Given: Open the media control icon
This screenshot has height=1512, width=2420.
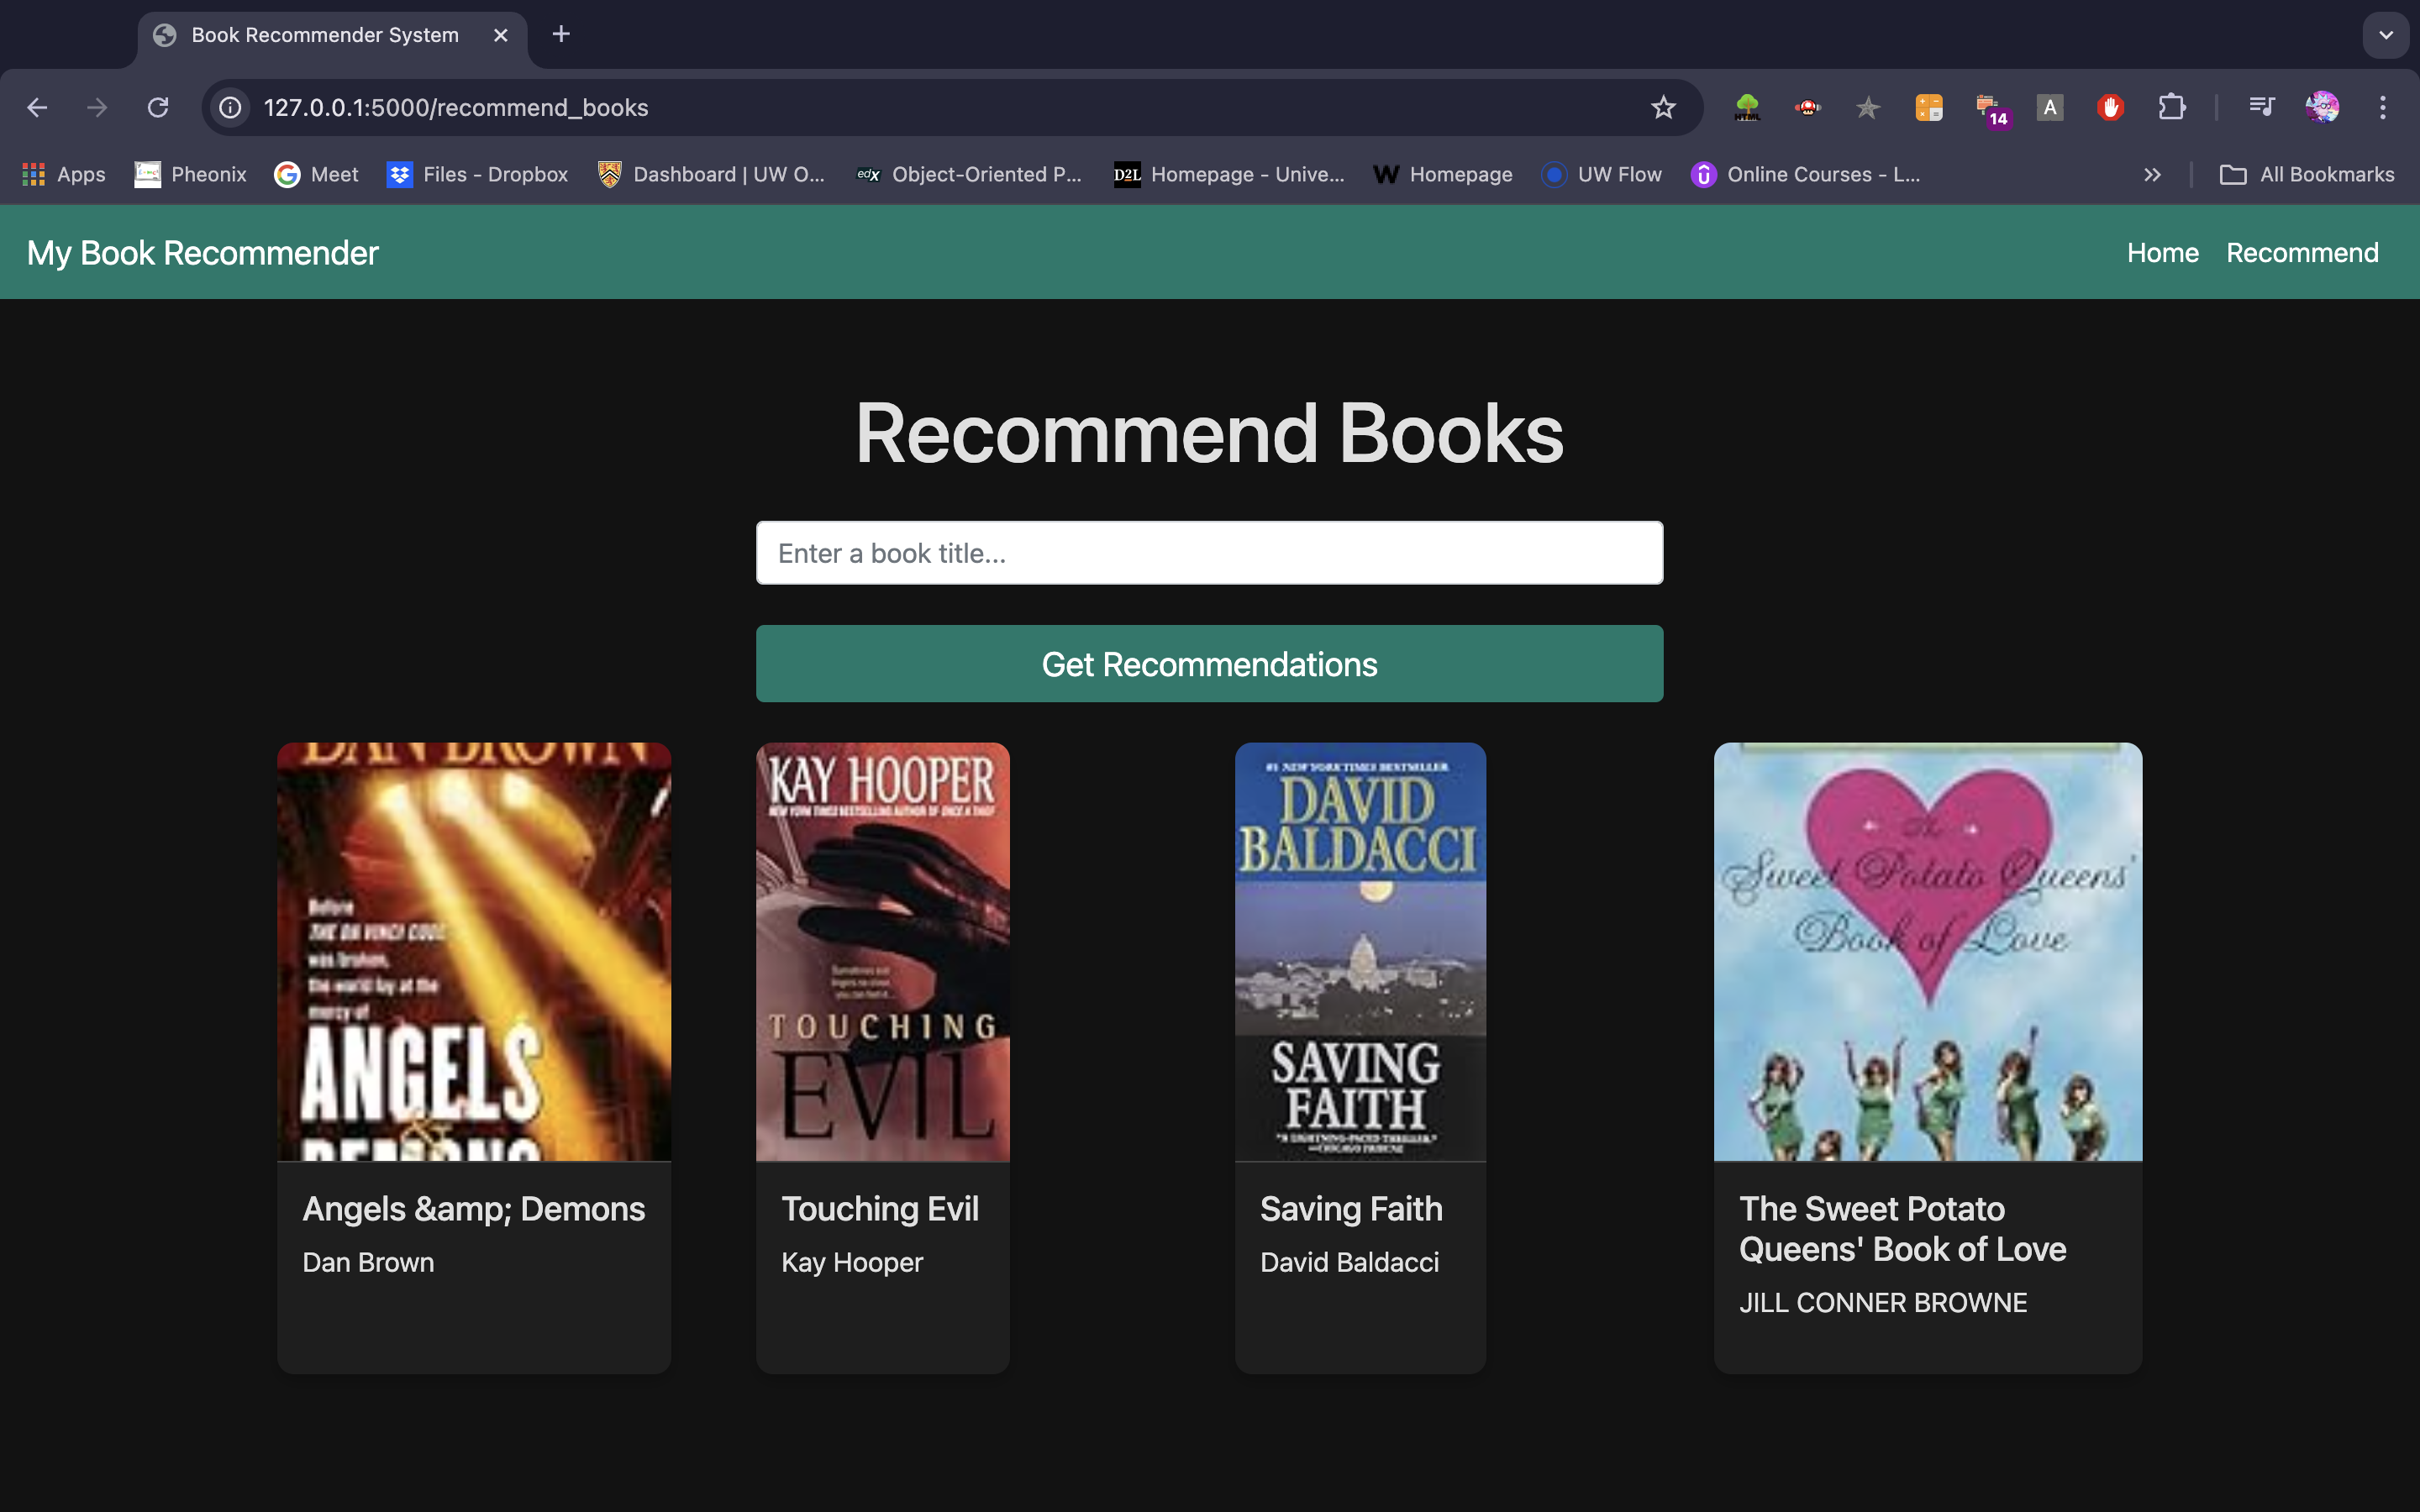Looking at the screenshot, I should click(2262, 107).
